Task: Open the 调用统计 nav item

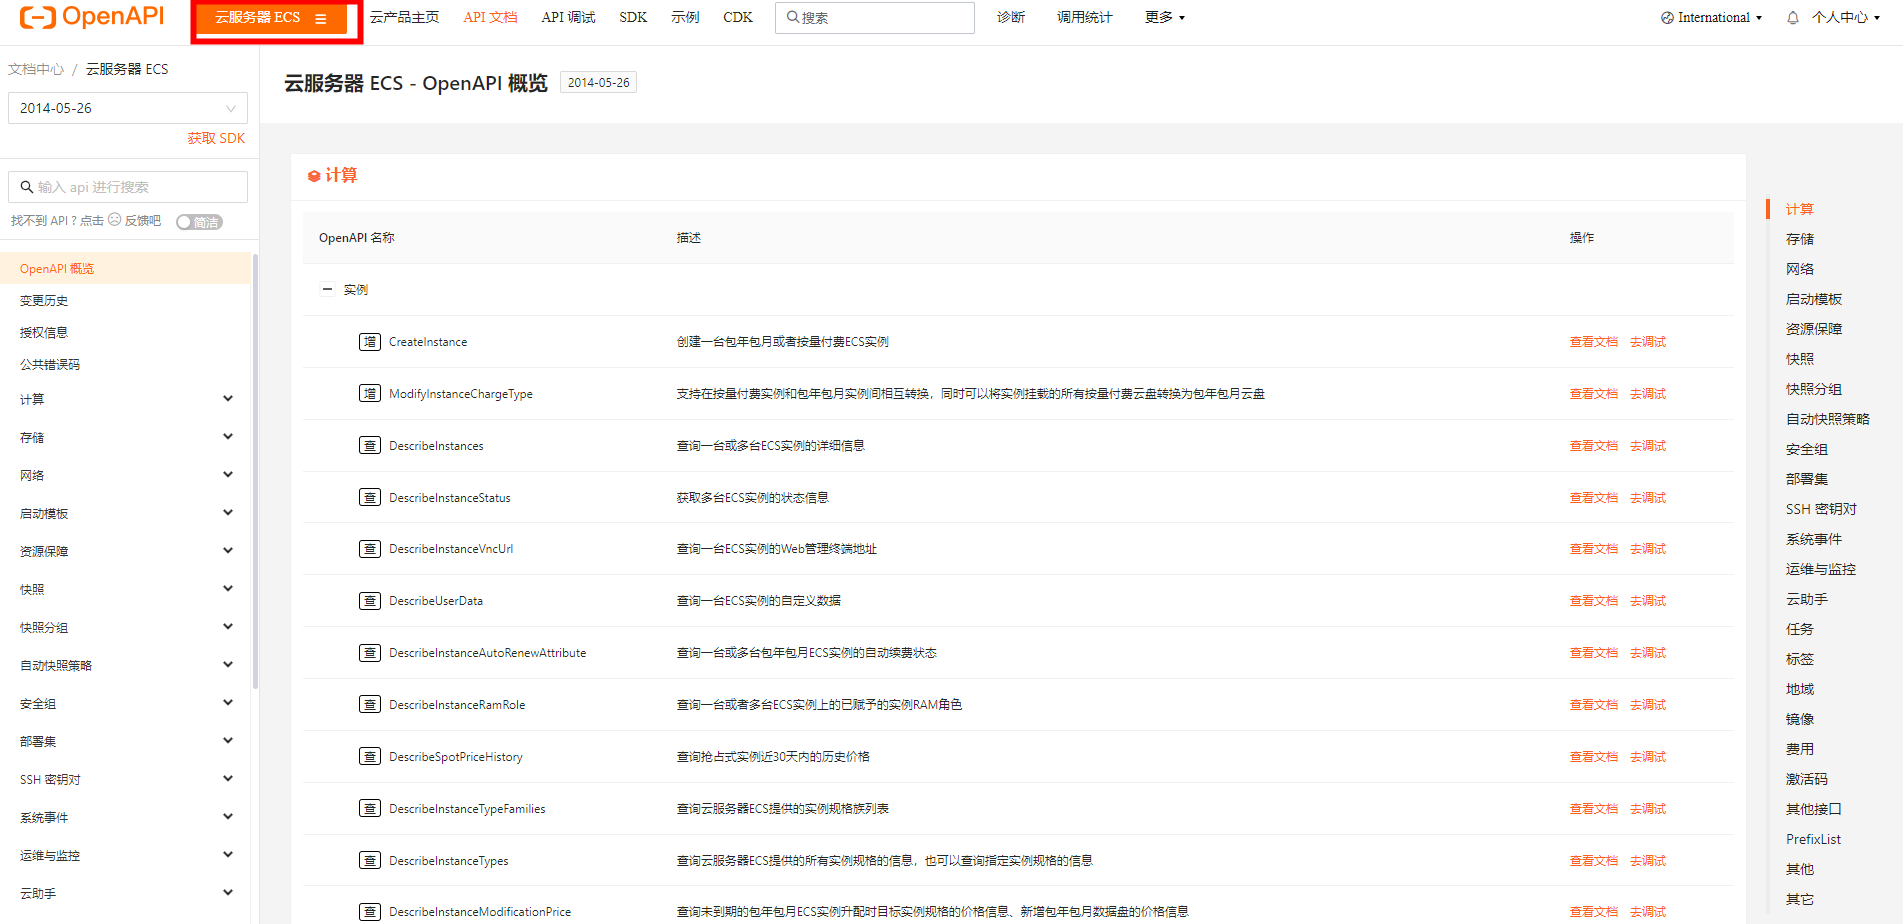Action: [x=1084, y=18]
